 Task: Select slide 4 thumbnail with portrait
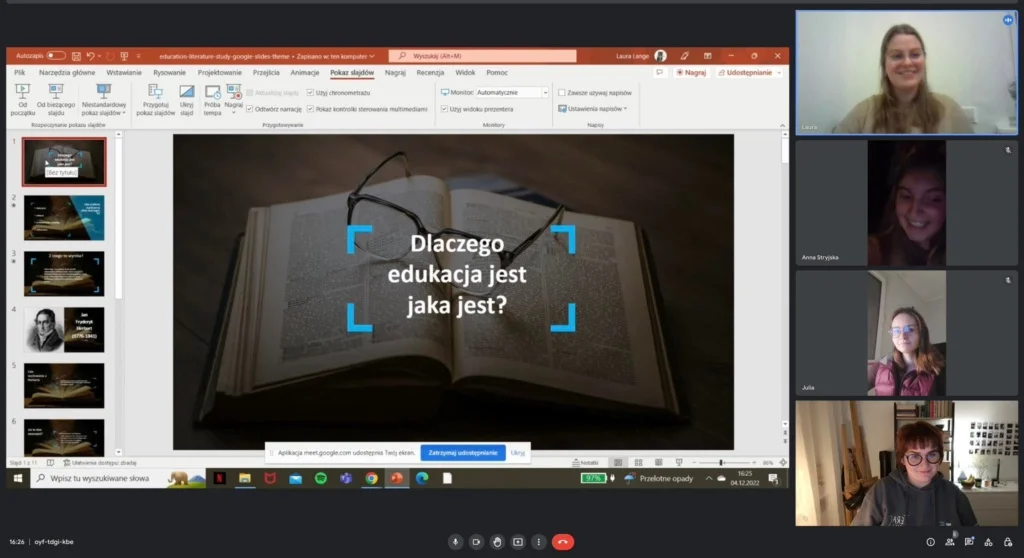click(65, 329)
